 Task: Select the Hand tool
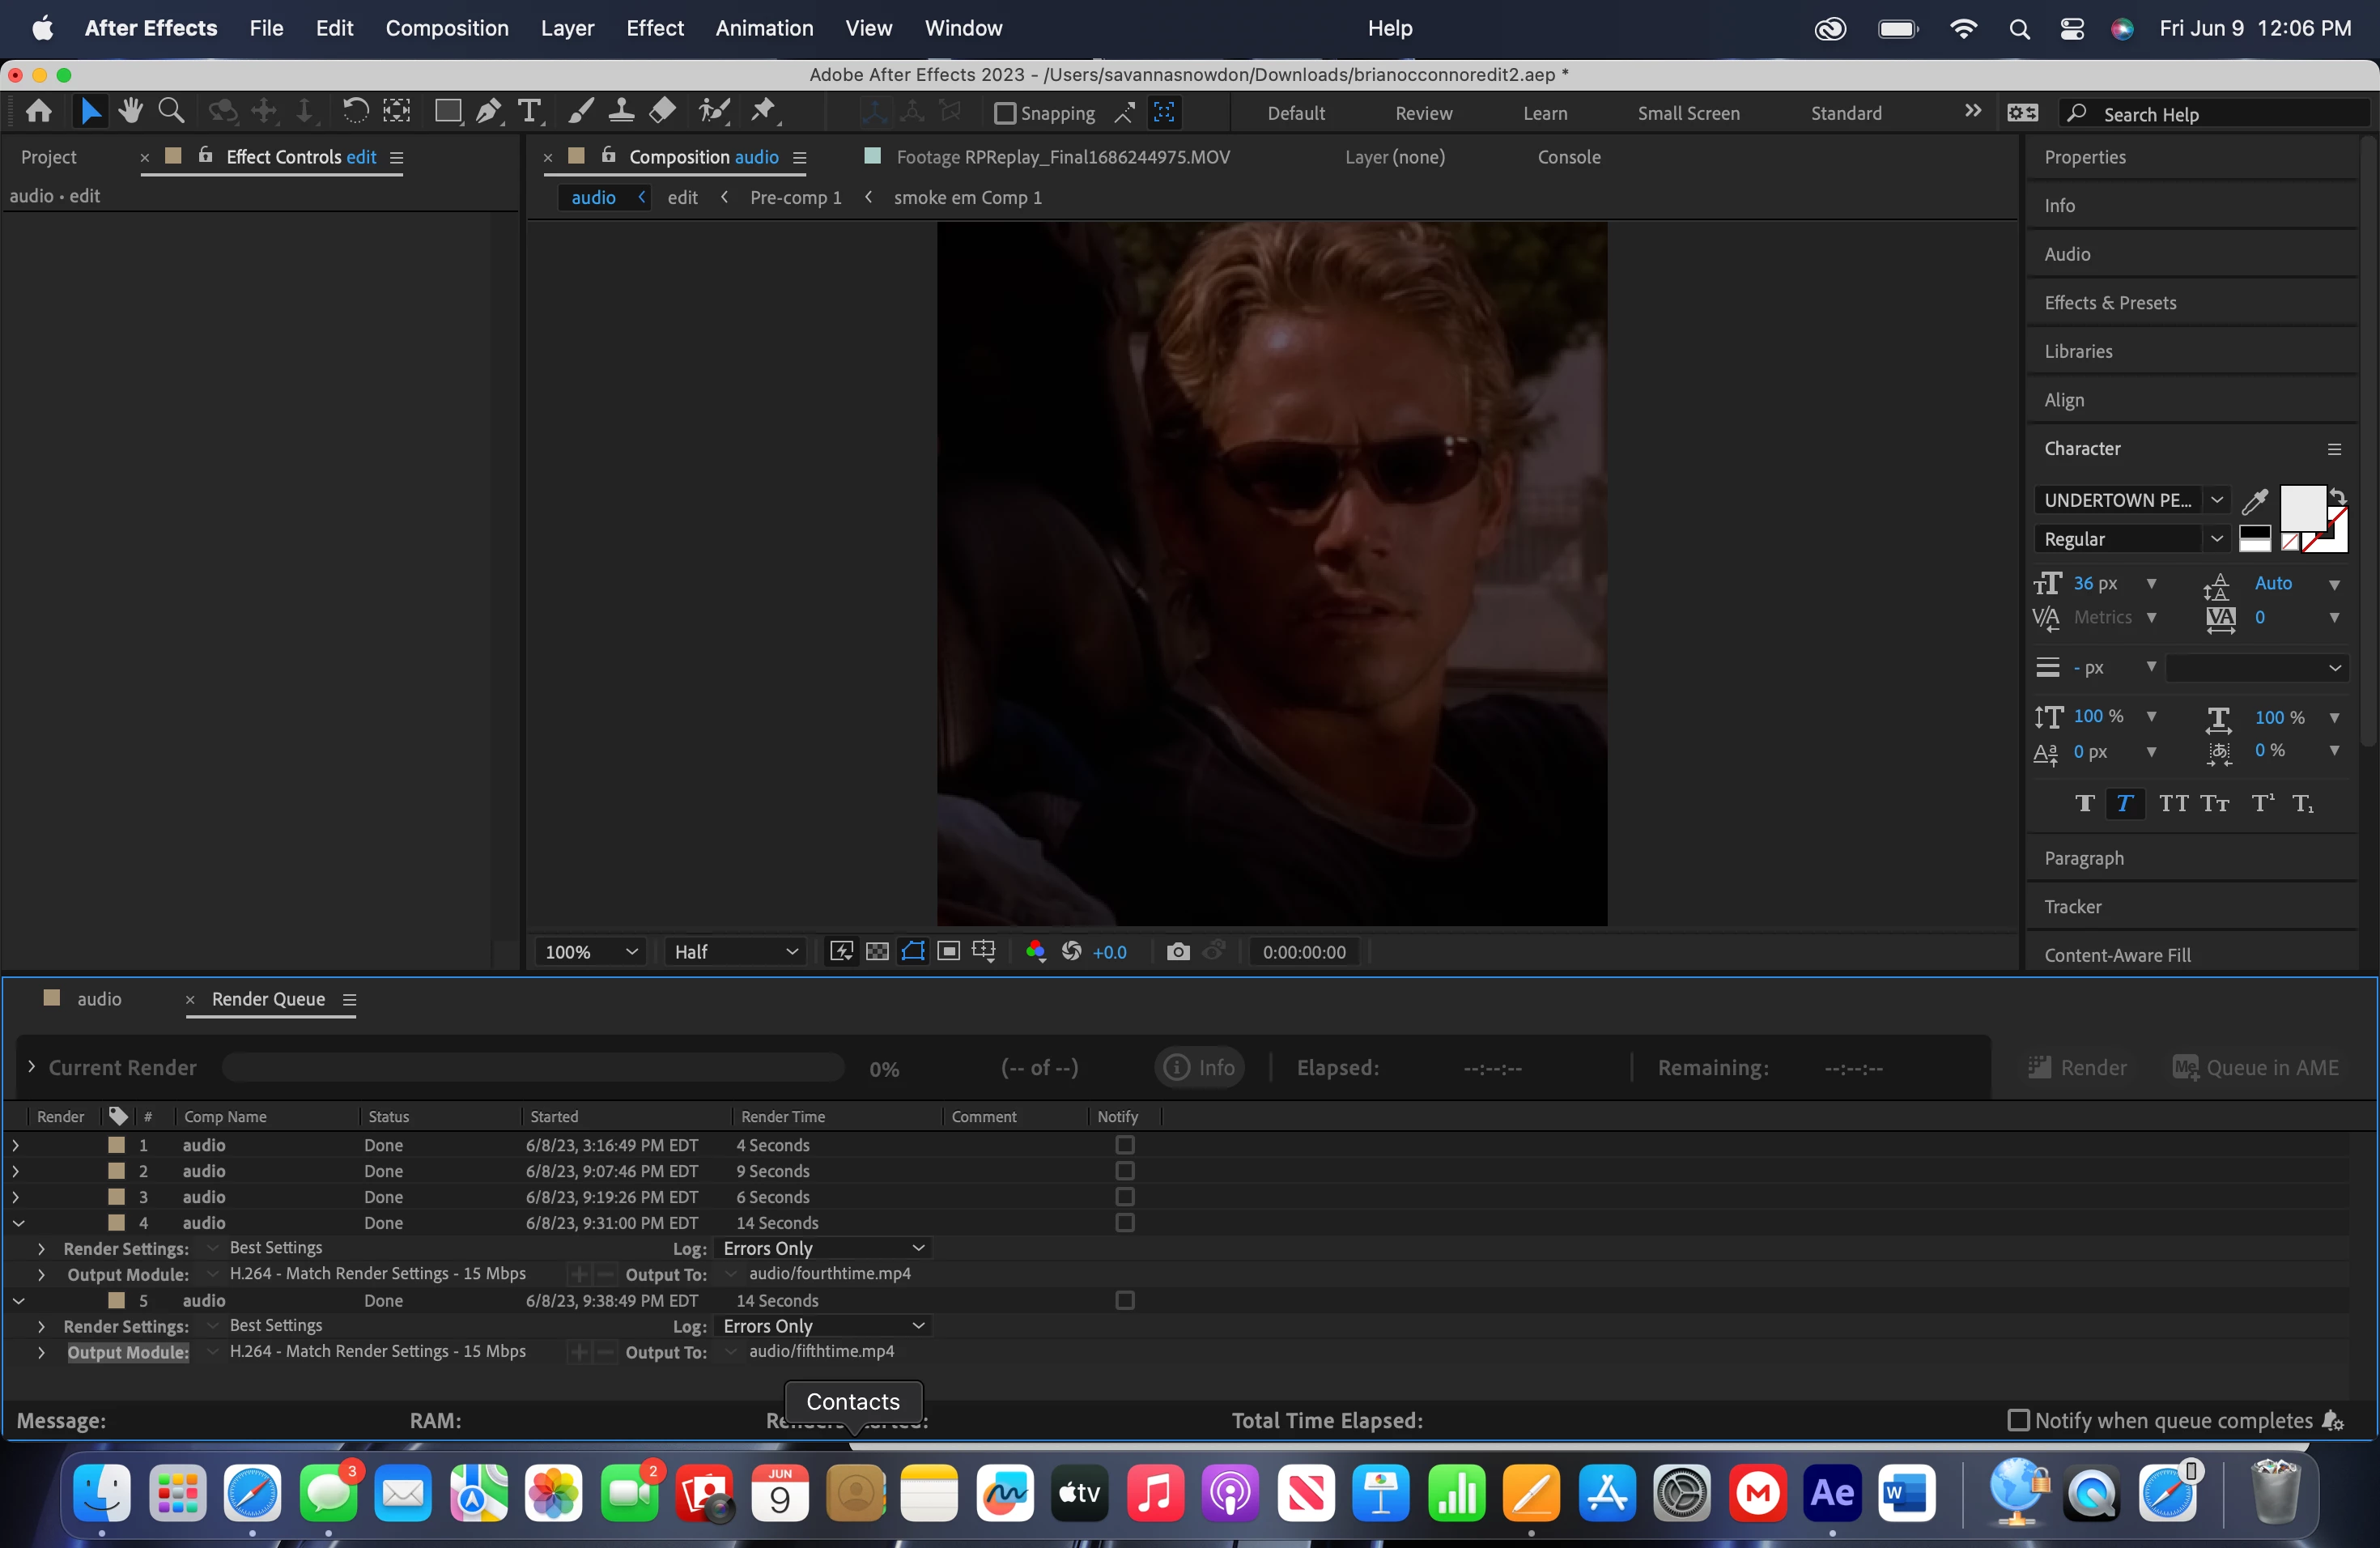coord(130,111)
